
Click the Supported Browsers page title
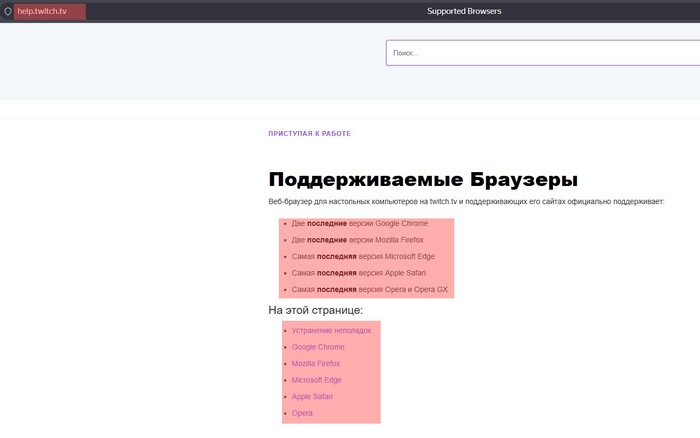(464, 12)
